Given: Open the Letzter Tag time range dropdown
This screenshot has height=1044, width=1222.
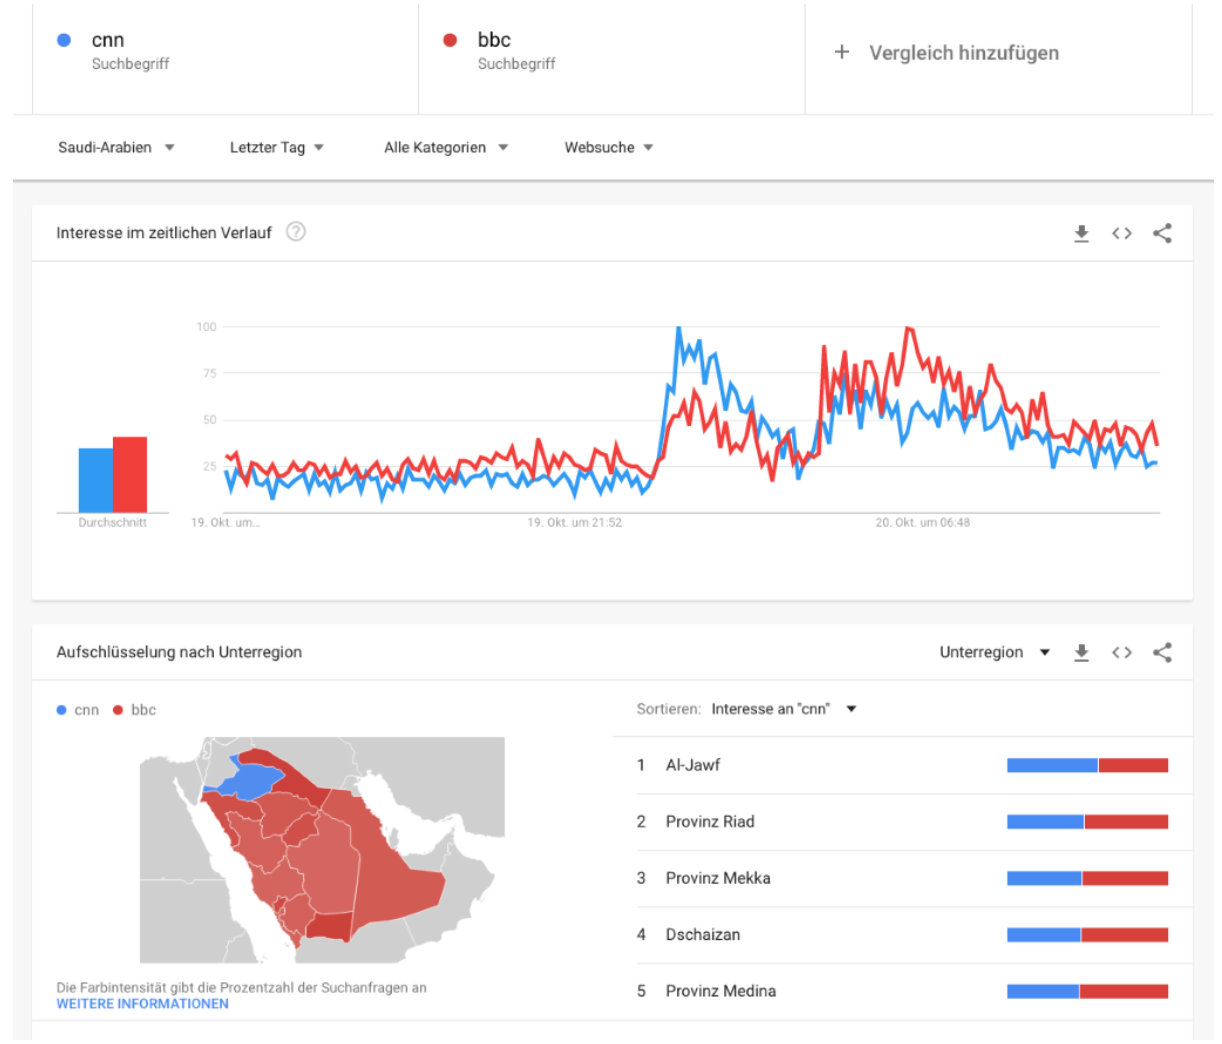Looking at the screenshot, I should click(x=277, y=148).
